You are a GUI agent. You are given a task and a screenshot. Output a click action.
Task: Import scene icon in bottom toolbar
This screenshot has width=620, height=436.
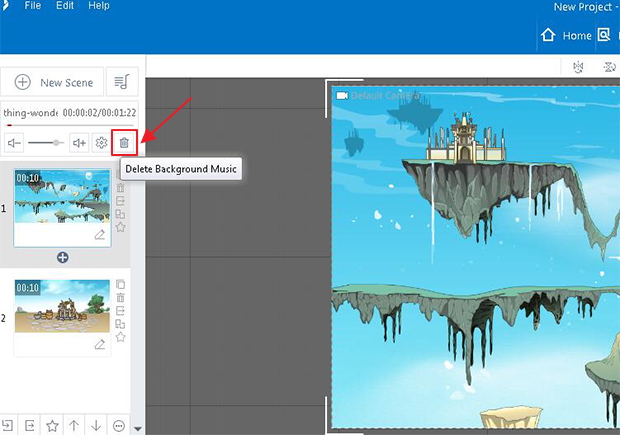[x=7, y=425]
